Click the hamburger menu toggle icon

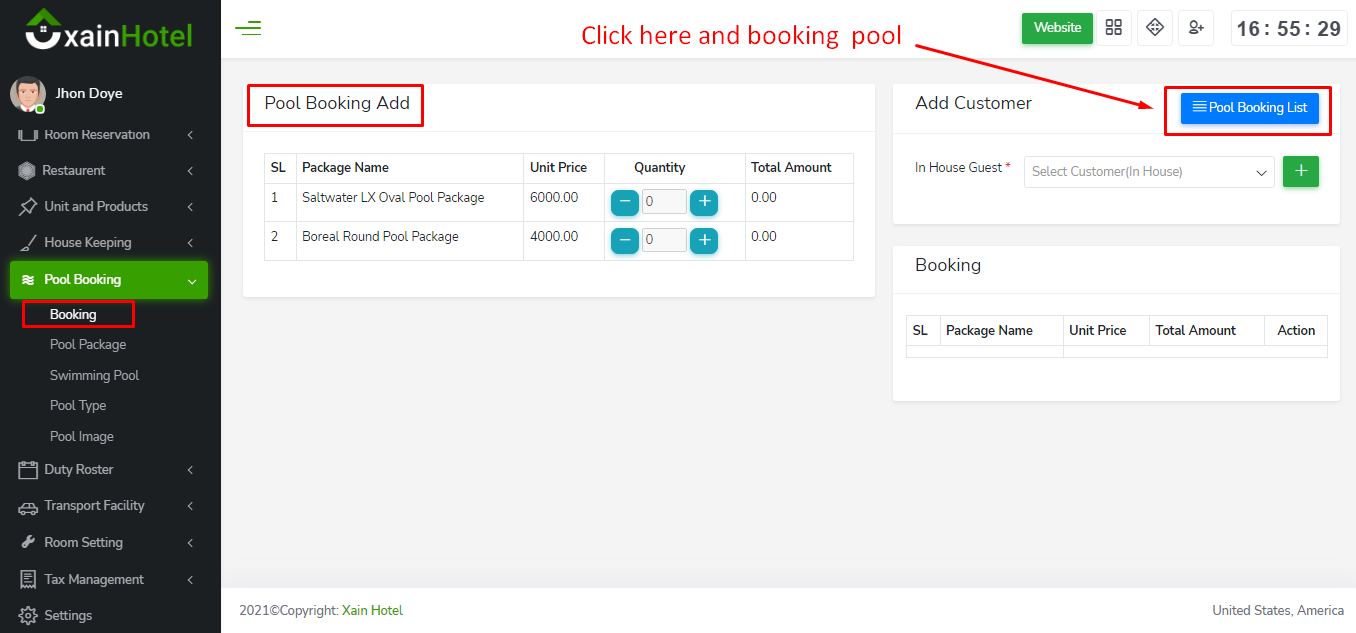[x=248, y=28]
